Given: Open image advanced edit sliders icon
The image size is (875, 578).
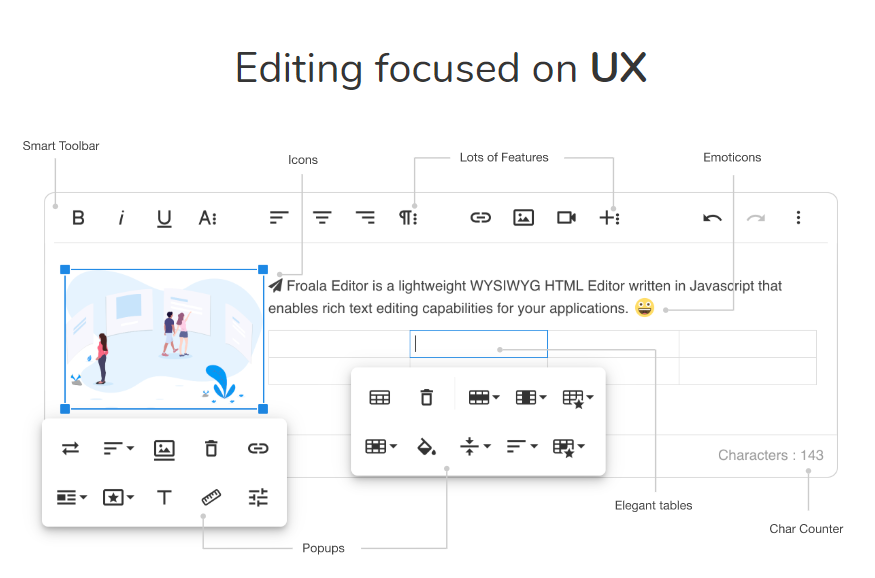Looking at the screenshot, I should pyautogui.click(x=258, y=497).
